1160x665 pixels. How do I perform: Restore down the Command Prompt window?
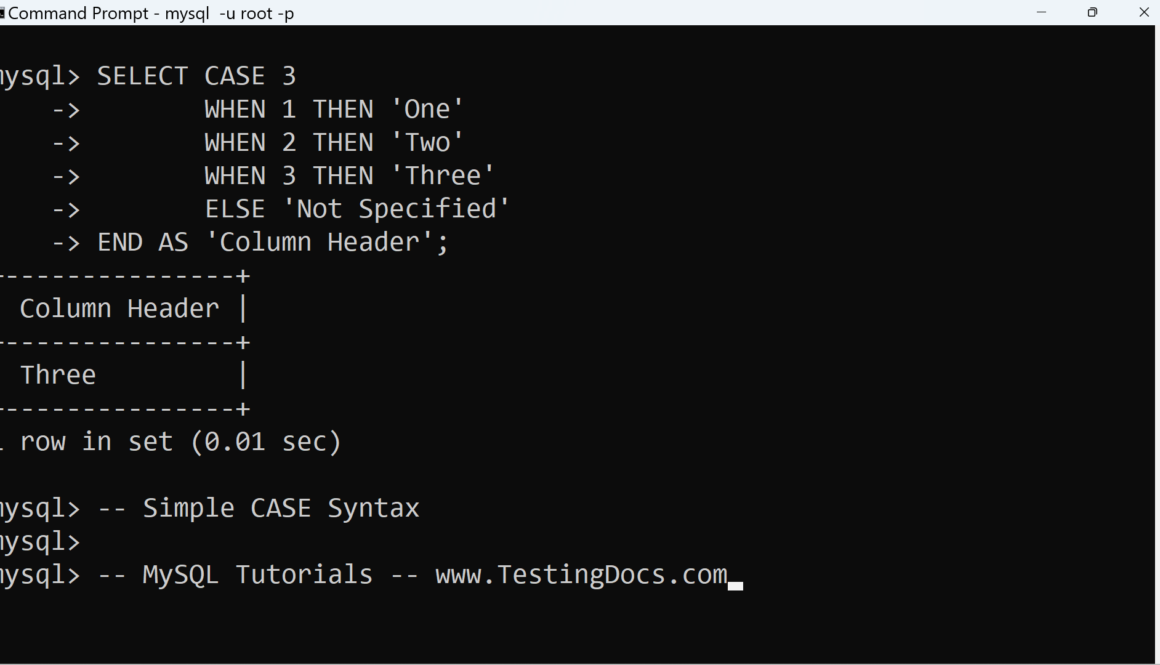click(1092, 12)
